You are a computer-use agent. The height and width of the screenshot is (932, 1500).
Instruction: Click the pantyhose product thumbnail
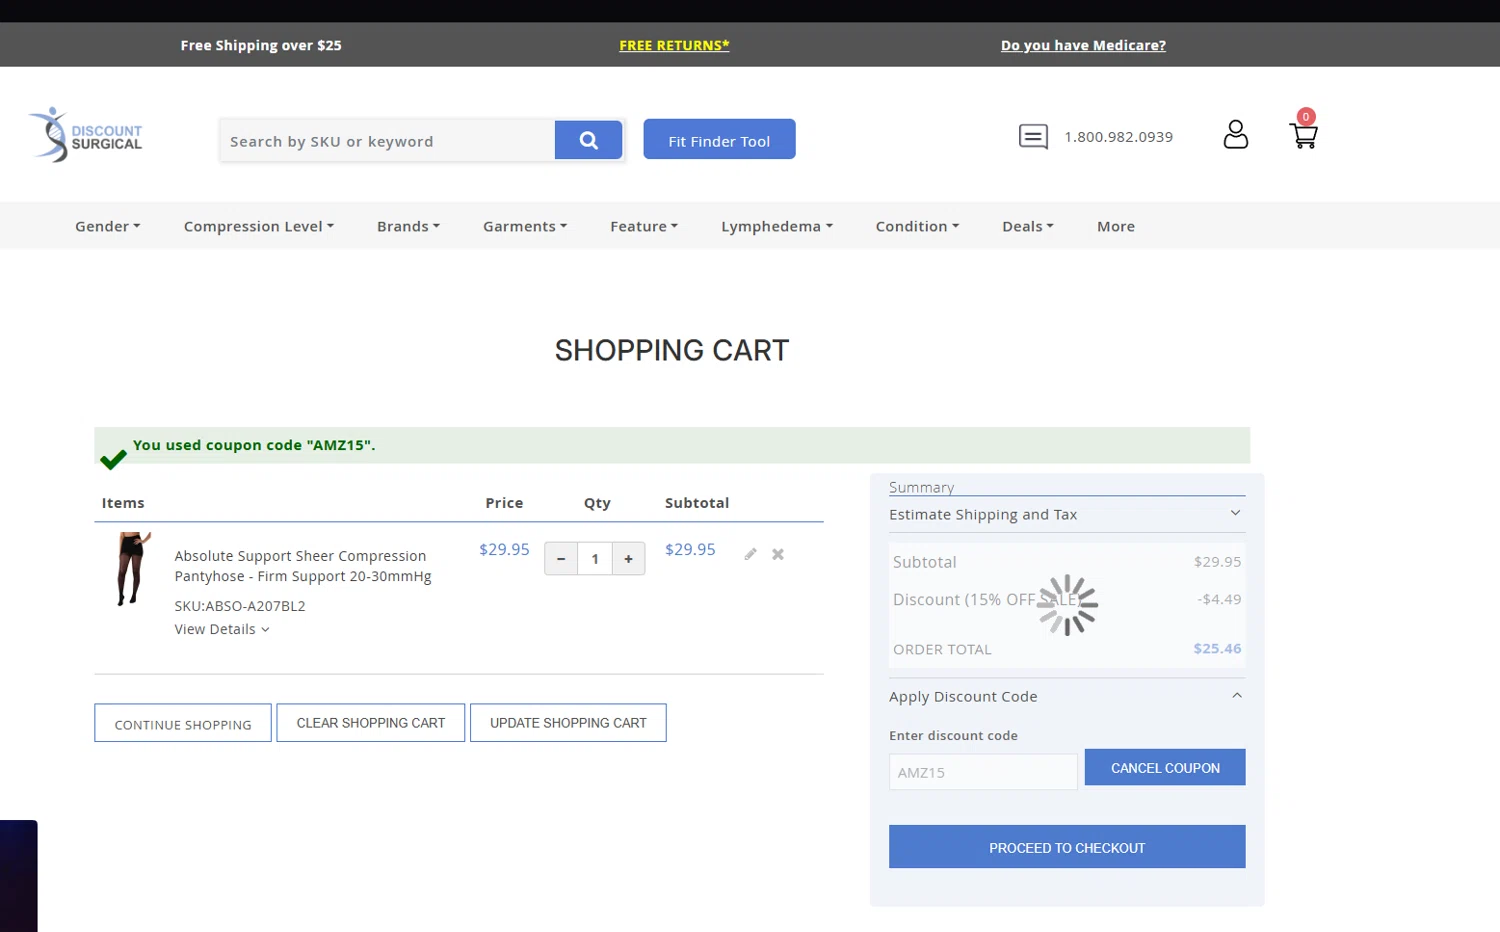click(131, 568)
